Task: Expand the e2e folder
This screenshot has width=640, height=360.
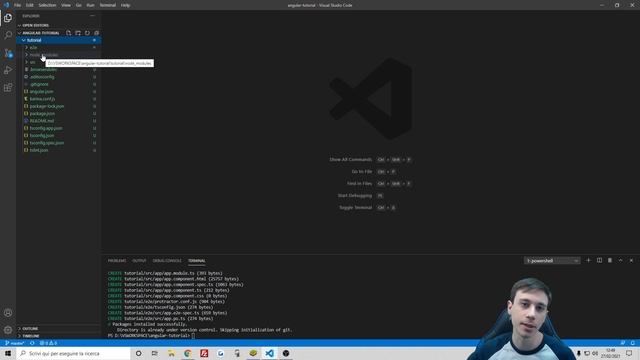Action: pyautogui.click(x=59, y=48)
